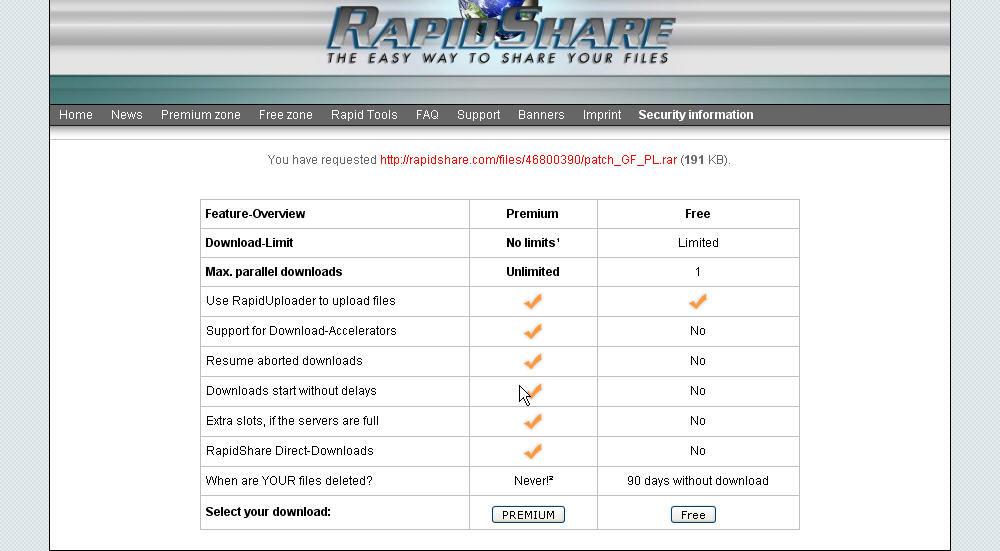Viewport: 1000px width, 551px height.
Task: Click Premium checkmark for RapidUploader row
Action: pos(533,301)
